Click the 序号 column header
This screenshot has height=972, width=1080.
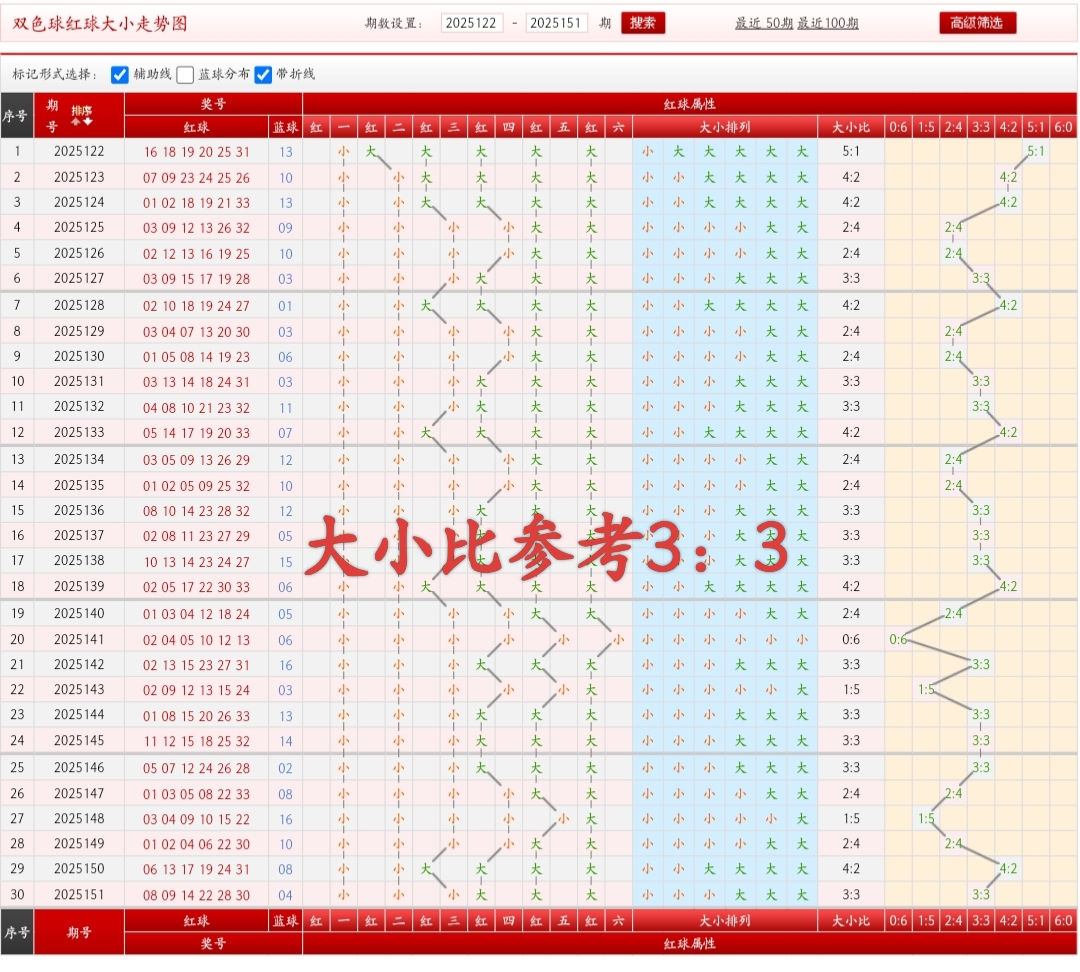pyautogui.click(x=17, y=117)
